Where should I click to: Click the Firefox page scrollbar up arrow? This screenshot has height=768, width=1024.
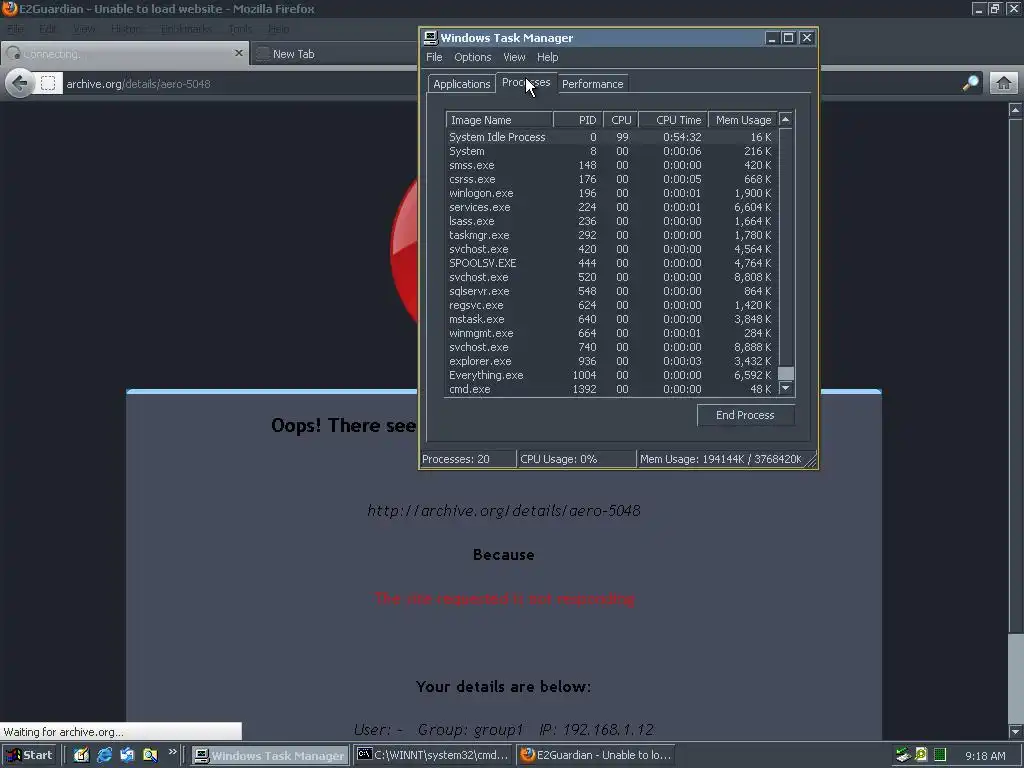pyautogui.click(x=1015, y=110)
